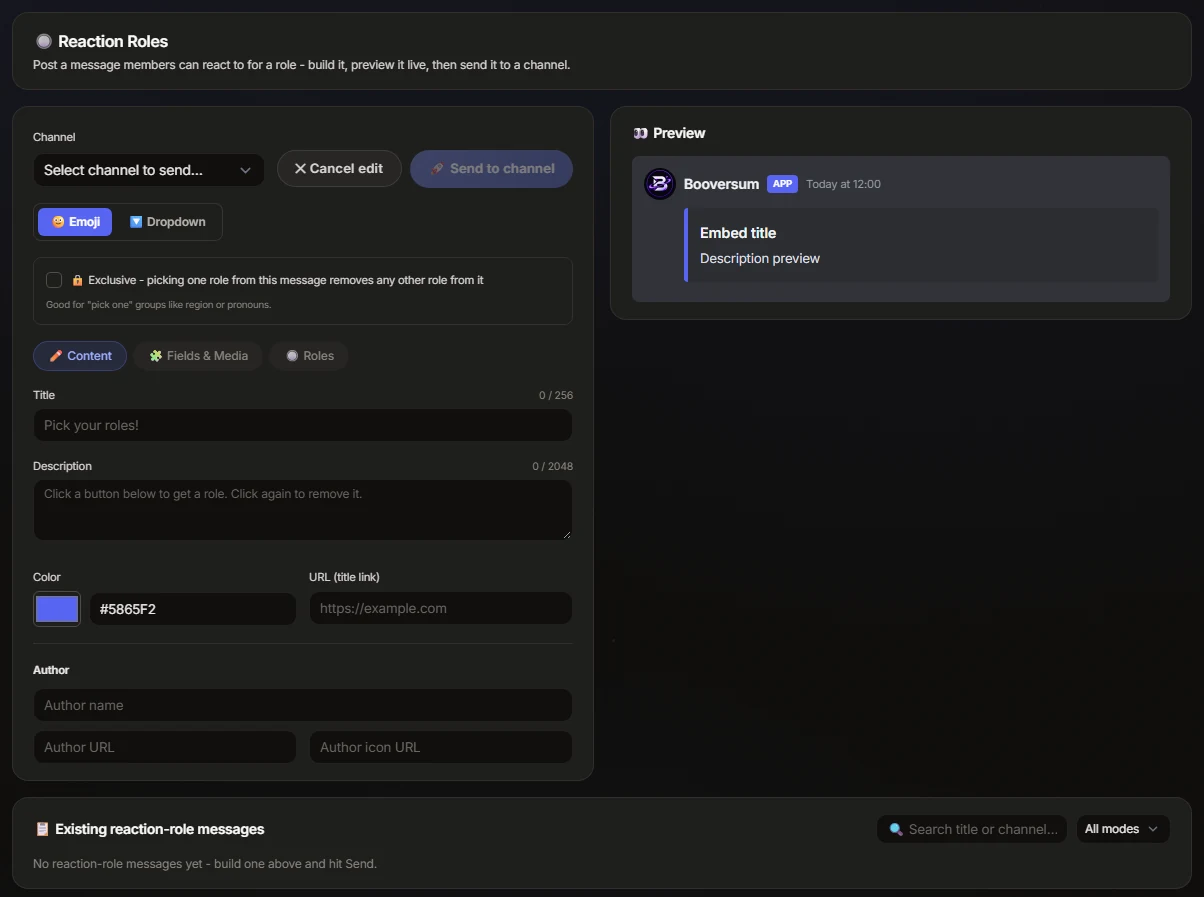Focus the Title input field
The height and width of the screenshot is (897, 1204).
(x=303, y=425)
